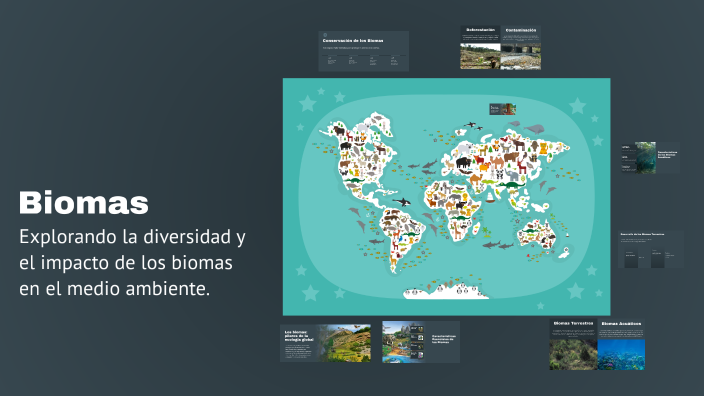Open the 'Biomas Terrestres' slide thumbnail

[x=573, y=344]
